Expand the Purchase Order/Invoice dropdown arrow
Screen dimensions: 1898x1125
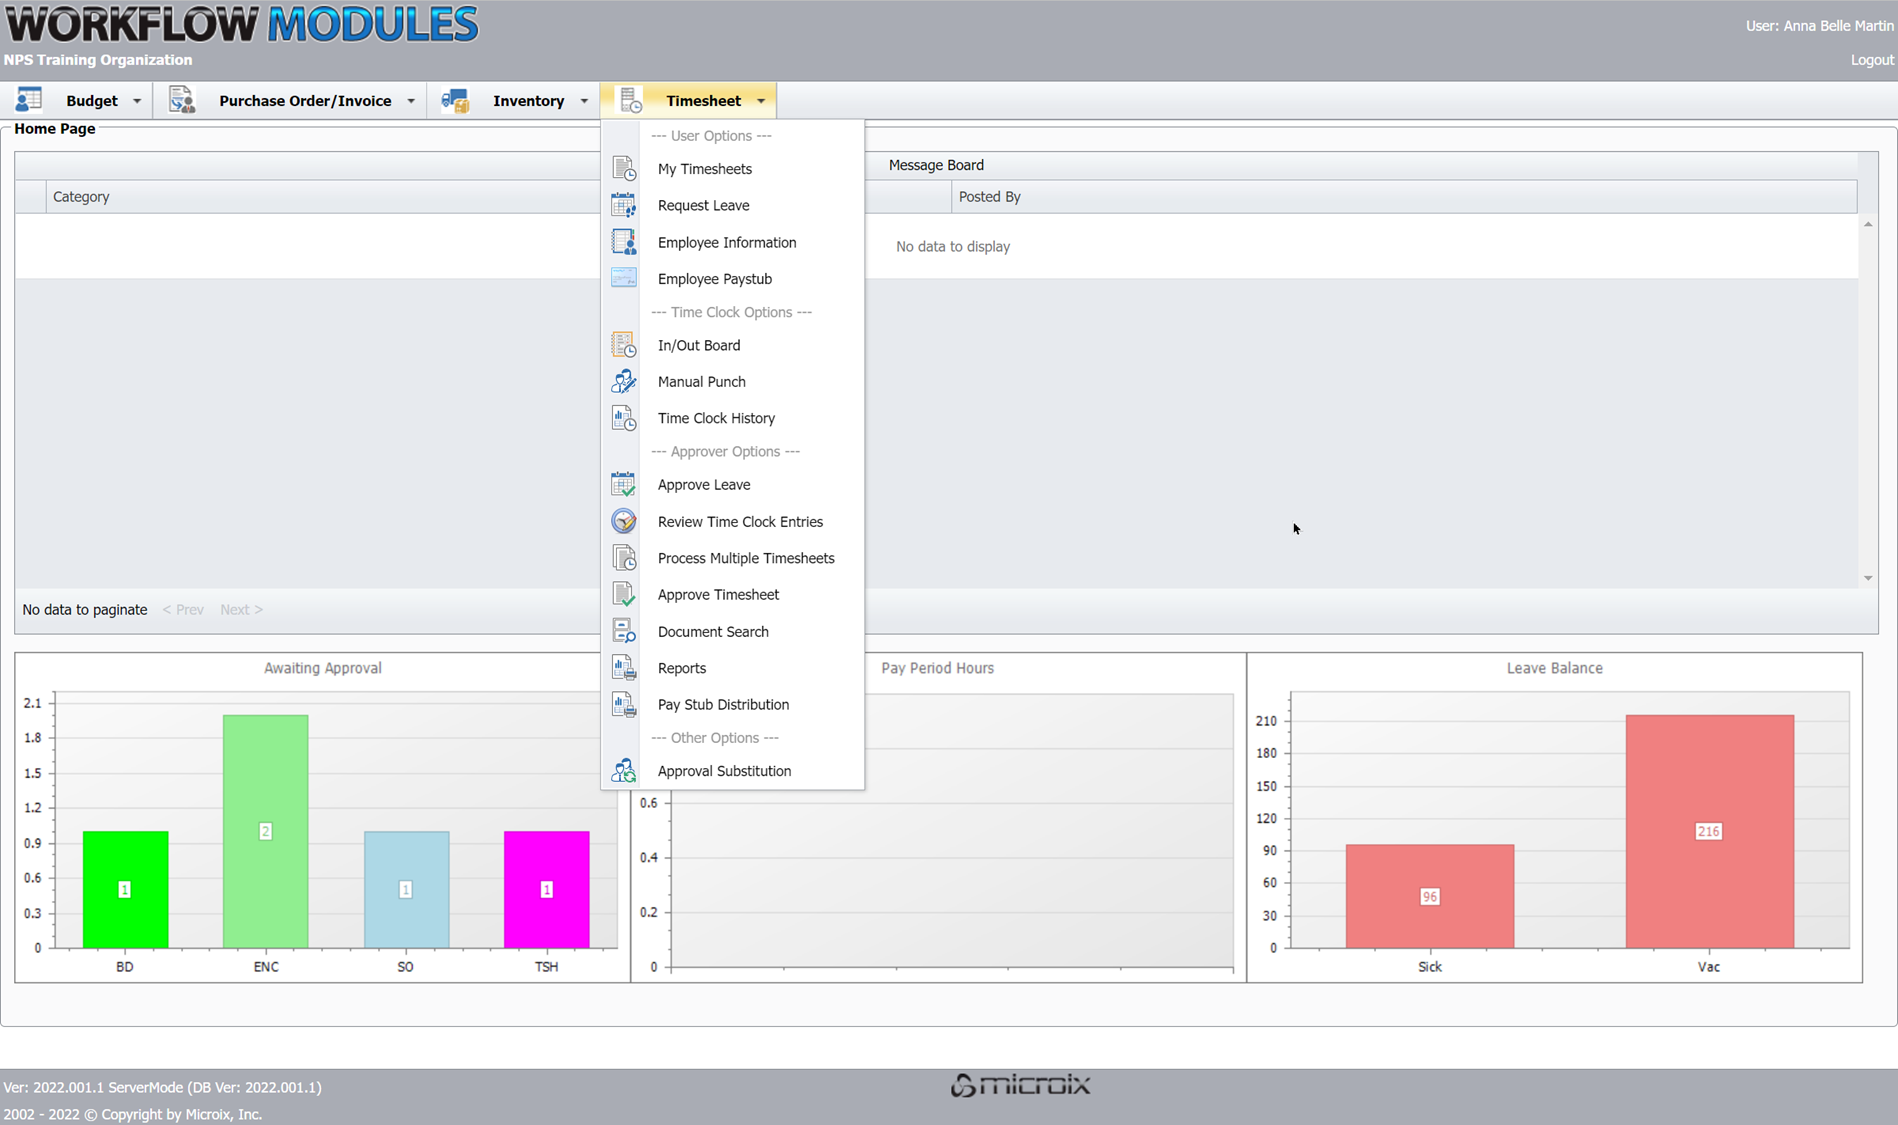pyautogui.click(x=411, y=101)
